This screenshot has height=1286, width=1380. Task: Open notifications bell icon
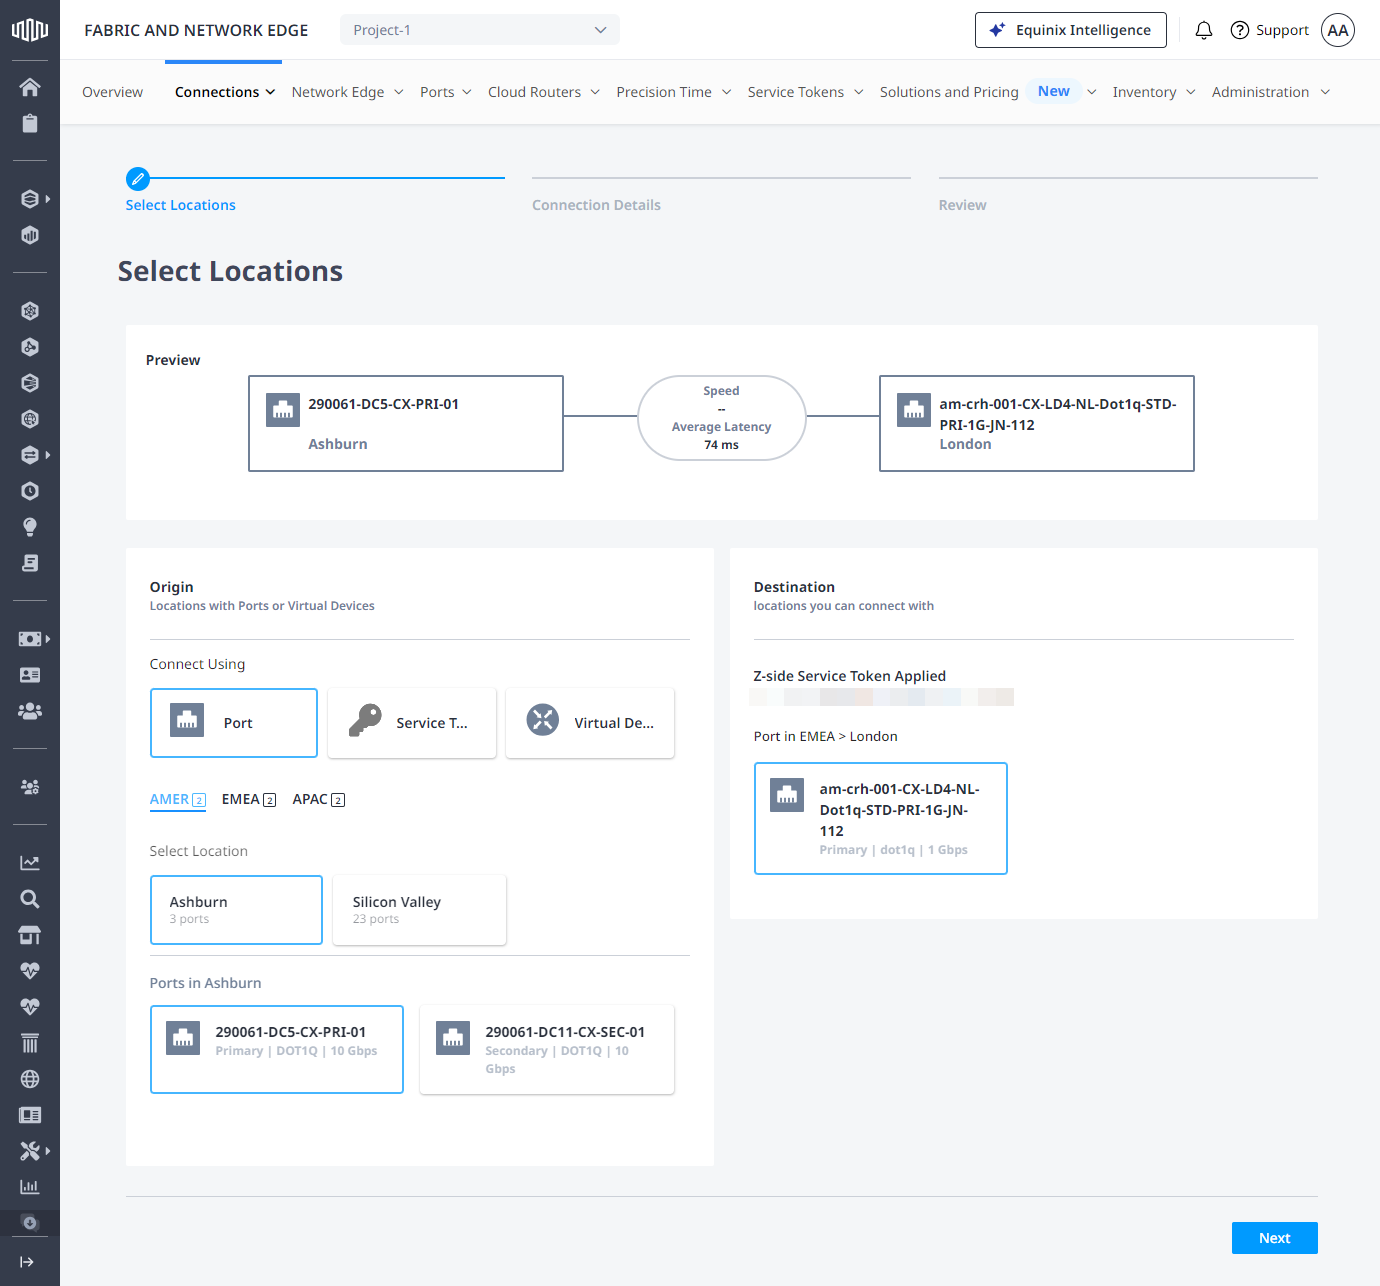click(1204, 30)
